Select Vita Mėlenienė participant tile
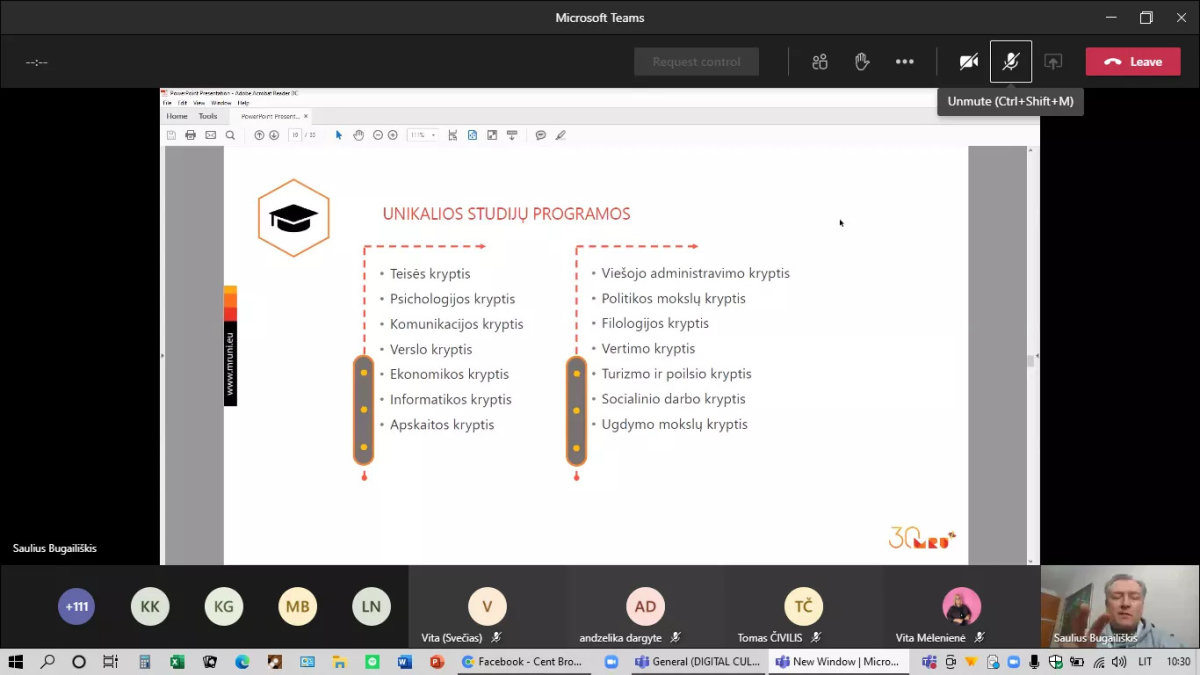 961,607
